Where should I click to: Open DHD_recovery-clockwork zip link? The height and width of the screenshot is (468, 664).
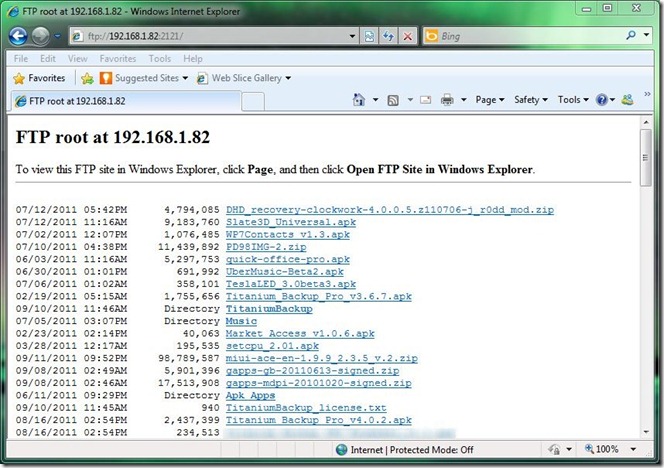(390, 210)
